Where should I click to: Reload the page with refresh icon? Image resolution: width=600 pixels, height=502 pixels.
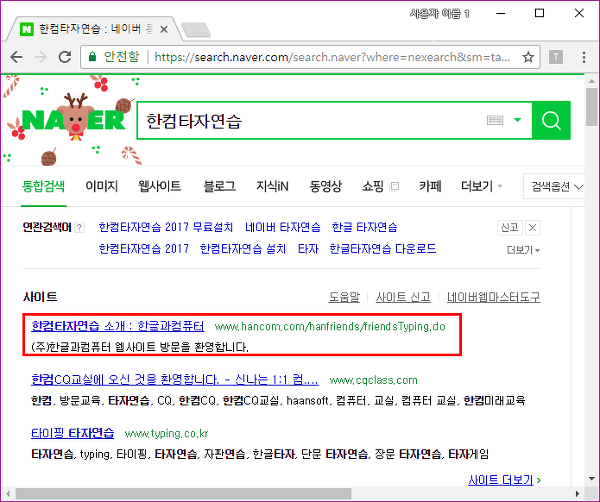(65, 57)
